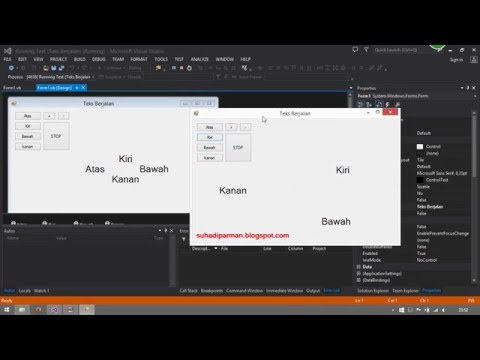Show Properties via the Properties panel page icon
The height and width of the screenshot is (360, 480).
click(379, 104)
